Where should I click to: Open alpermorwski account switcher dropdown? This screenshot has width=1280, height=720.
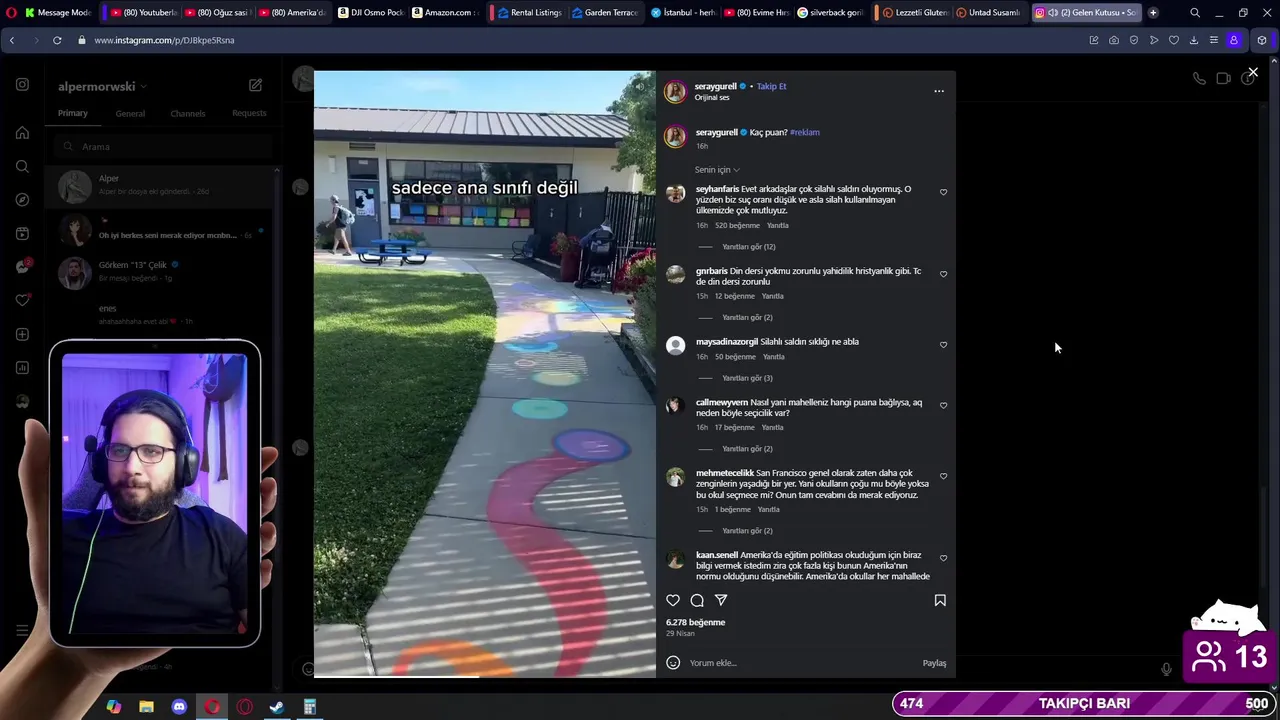point(102,87)
